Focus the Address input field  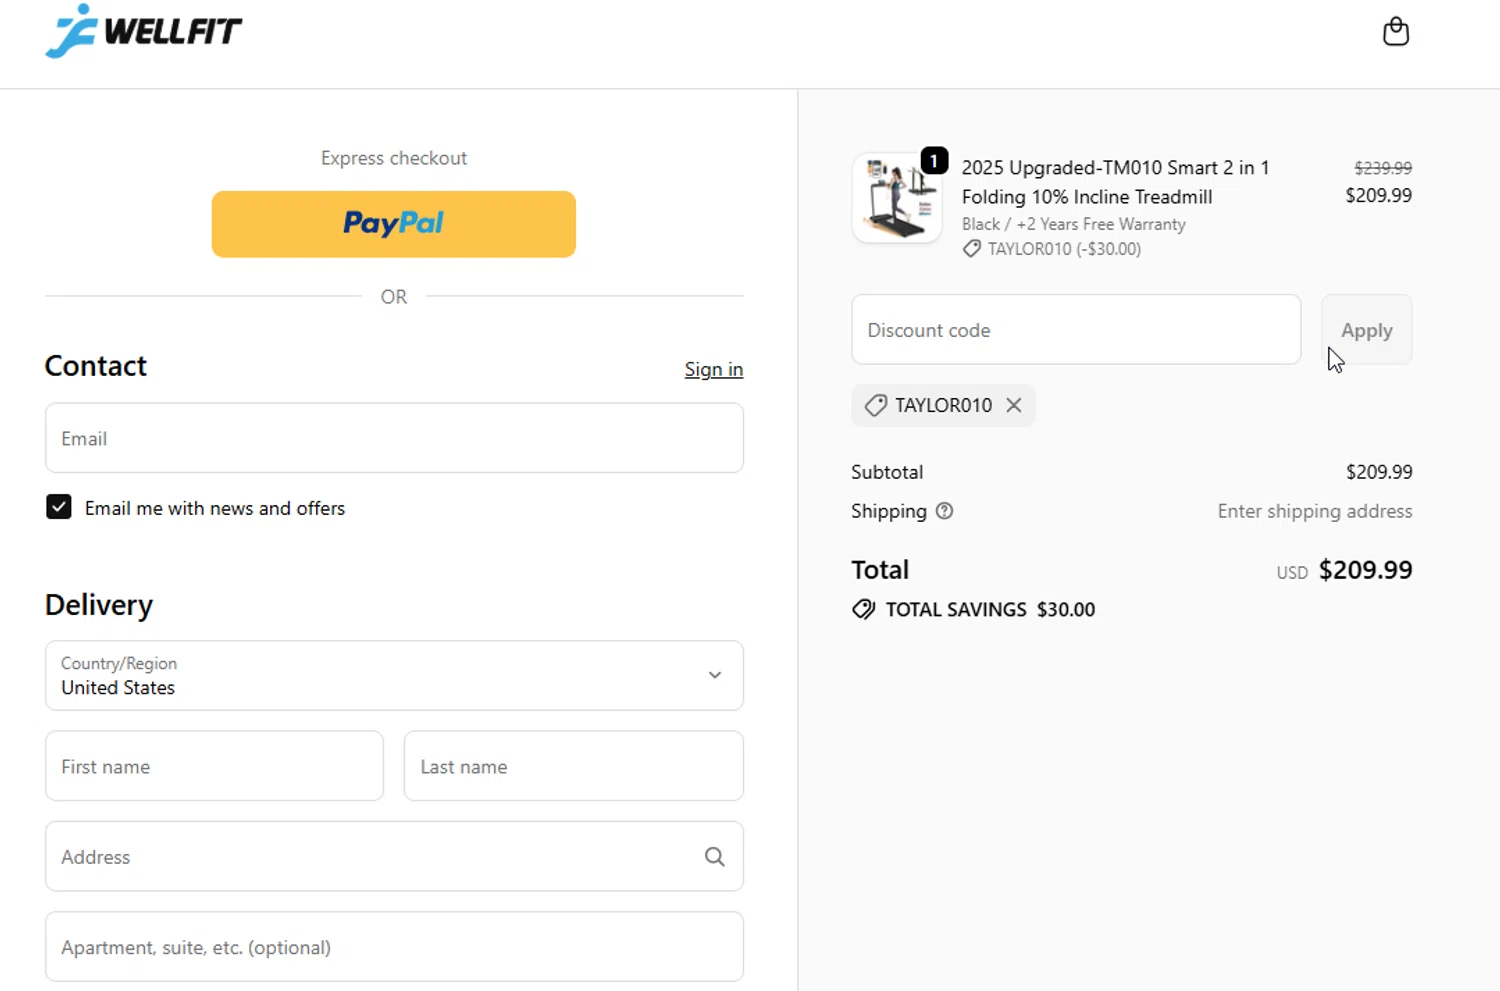(x=394, y=857)
